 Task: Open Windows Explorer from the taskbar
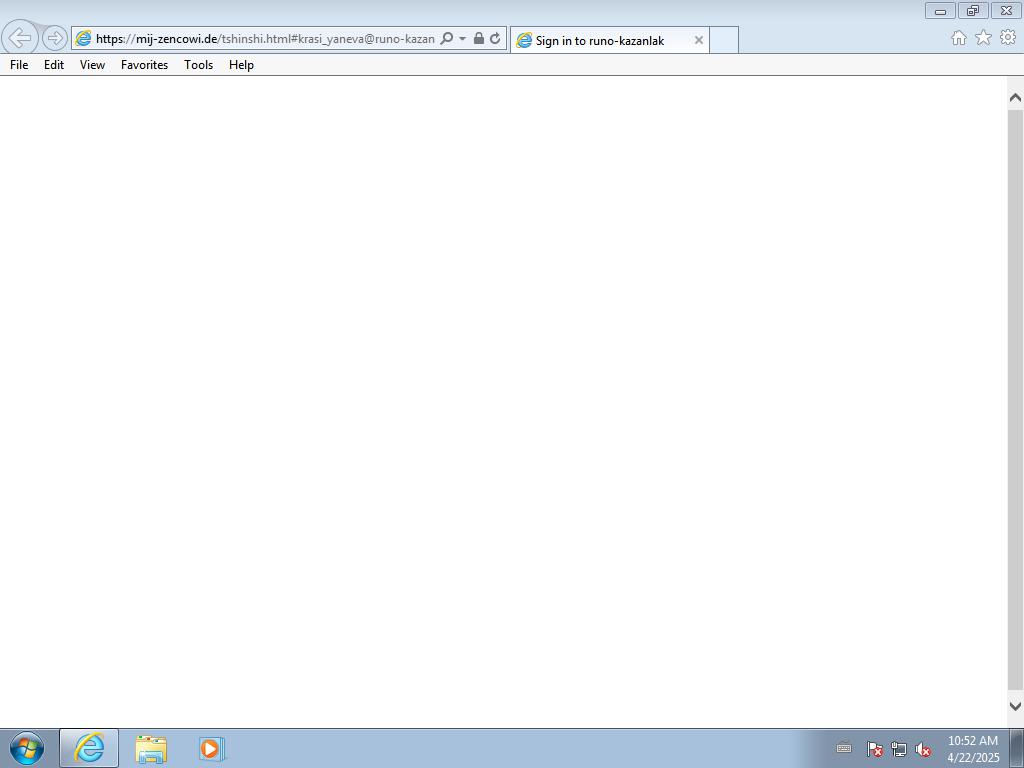[151, 748]
